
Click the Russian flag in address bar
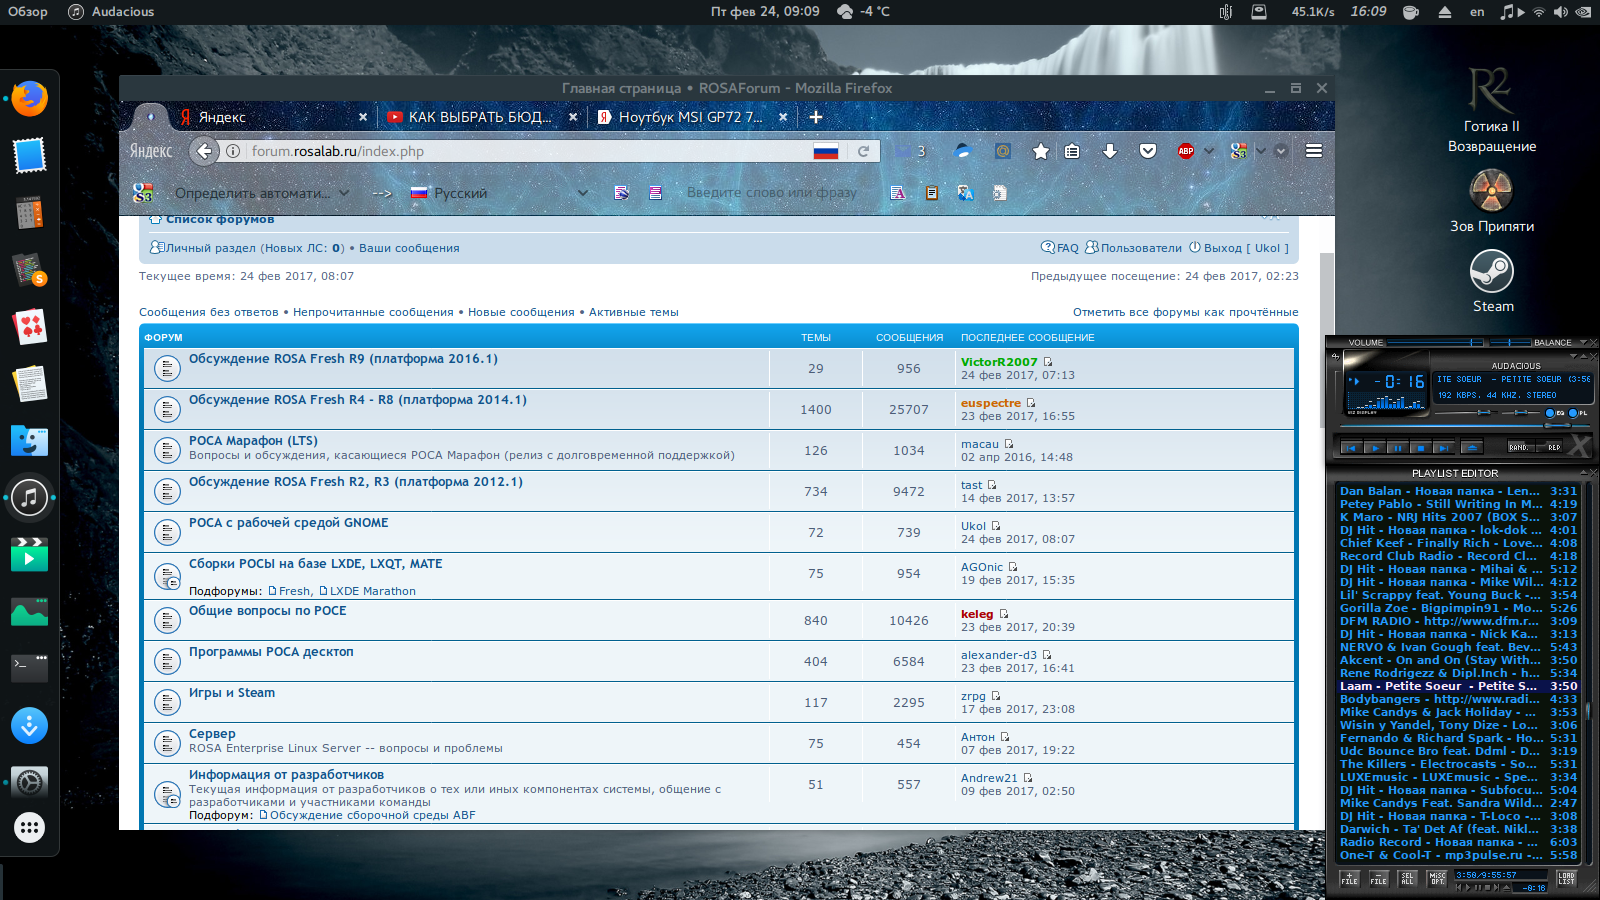coord(826,151)
